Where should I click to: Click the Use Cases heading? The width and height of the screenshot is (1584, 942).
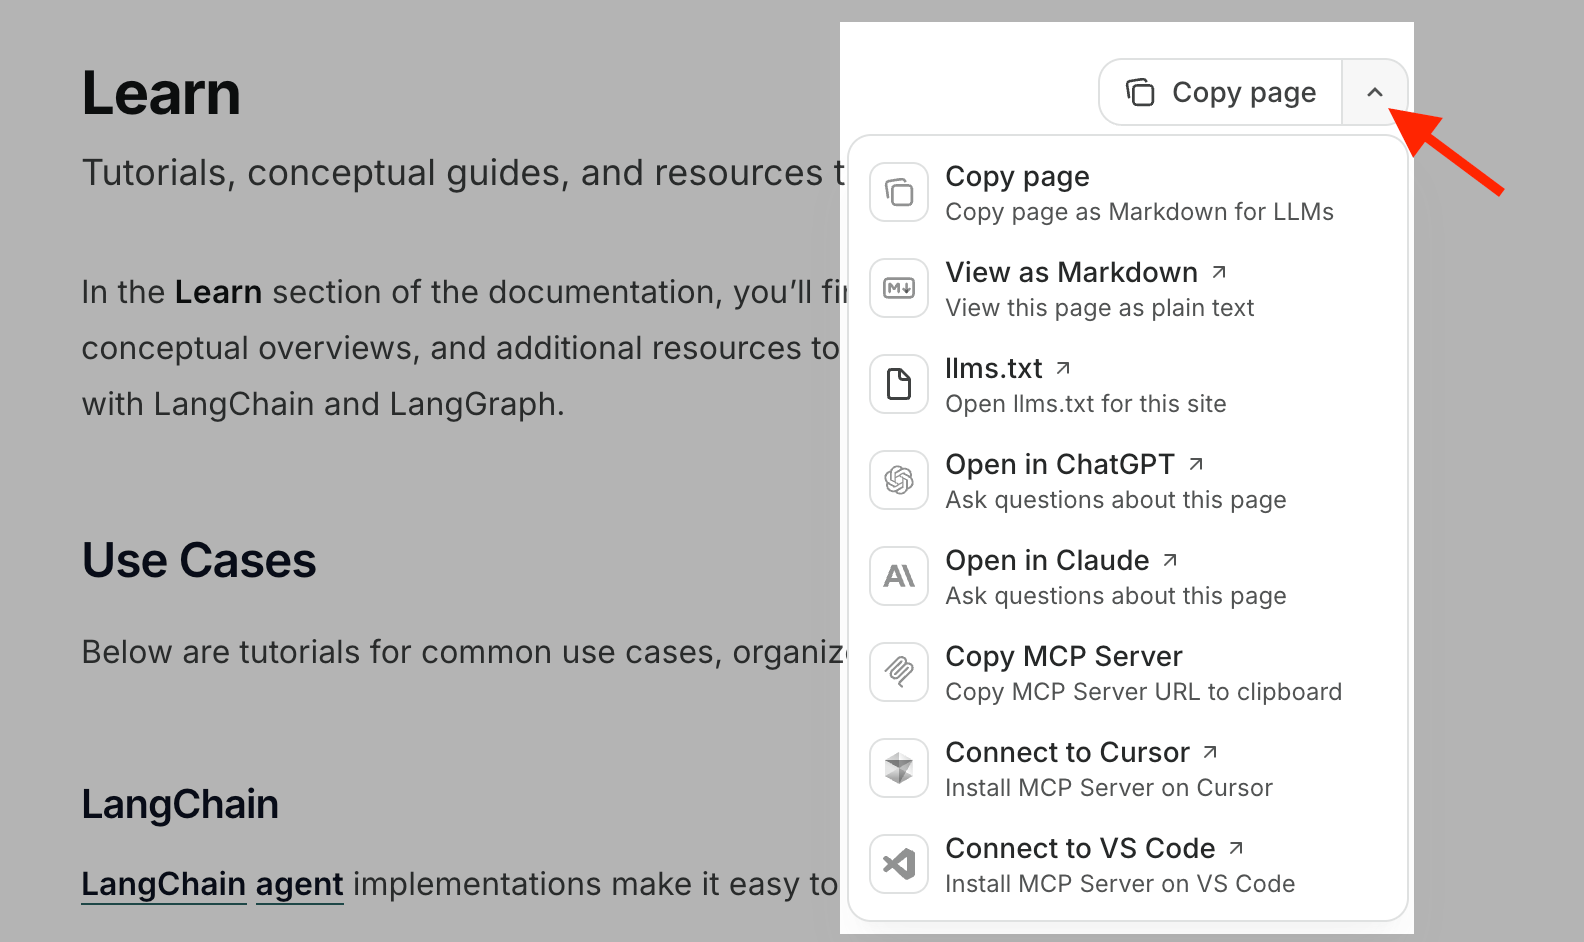[x=199, y=560]
